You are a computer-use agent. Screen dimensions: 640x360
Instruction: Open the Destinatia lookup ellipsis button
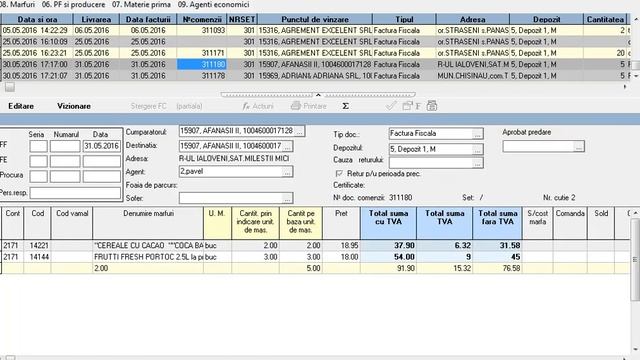pos(287,146)
